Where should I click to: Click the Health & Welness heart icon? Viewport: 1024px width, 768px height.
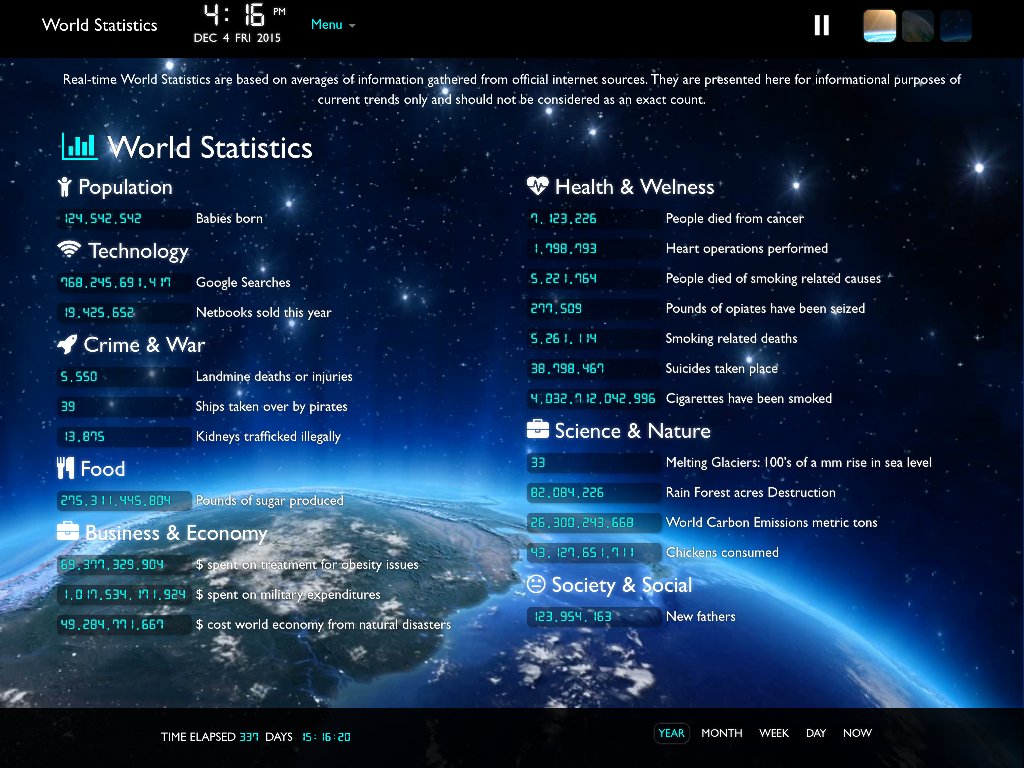[537, 186]
